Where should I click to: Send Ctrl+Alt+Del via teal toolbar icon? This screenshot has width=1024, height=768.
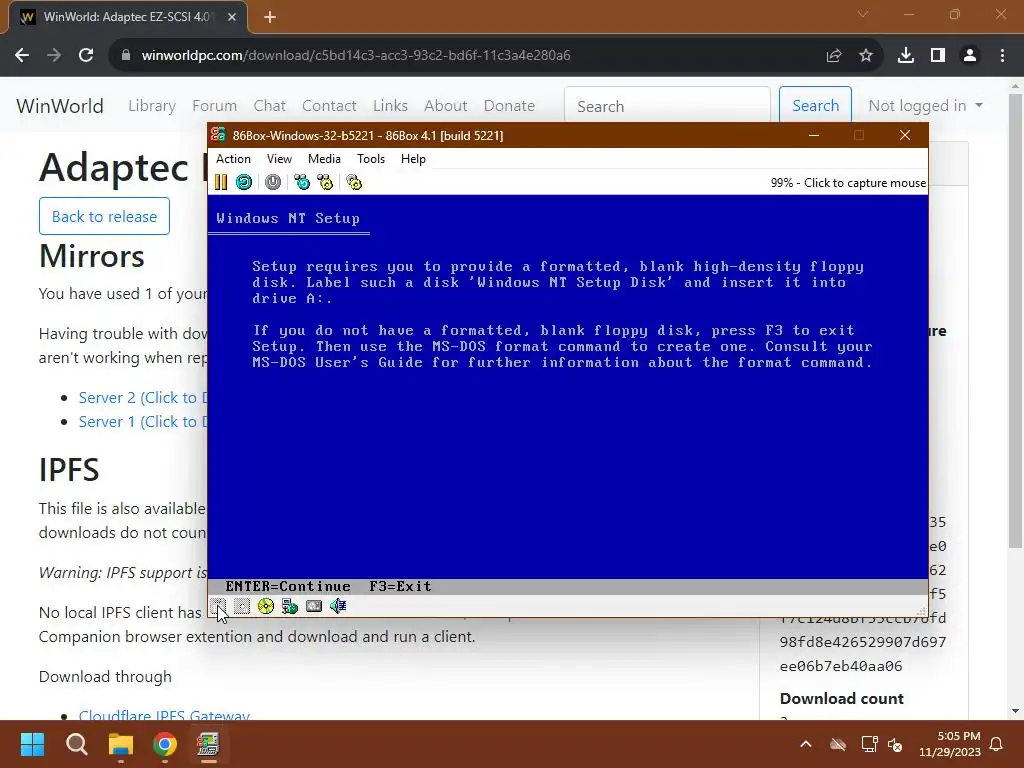click(x=302, y=182)
